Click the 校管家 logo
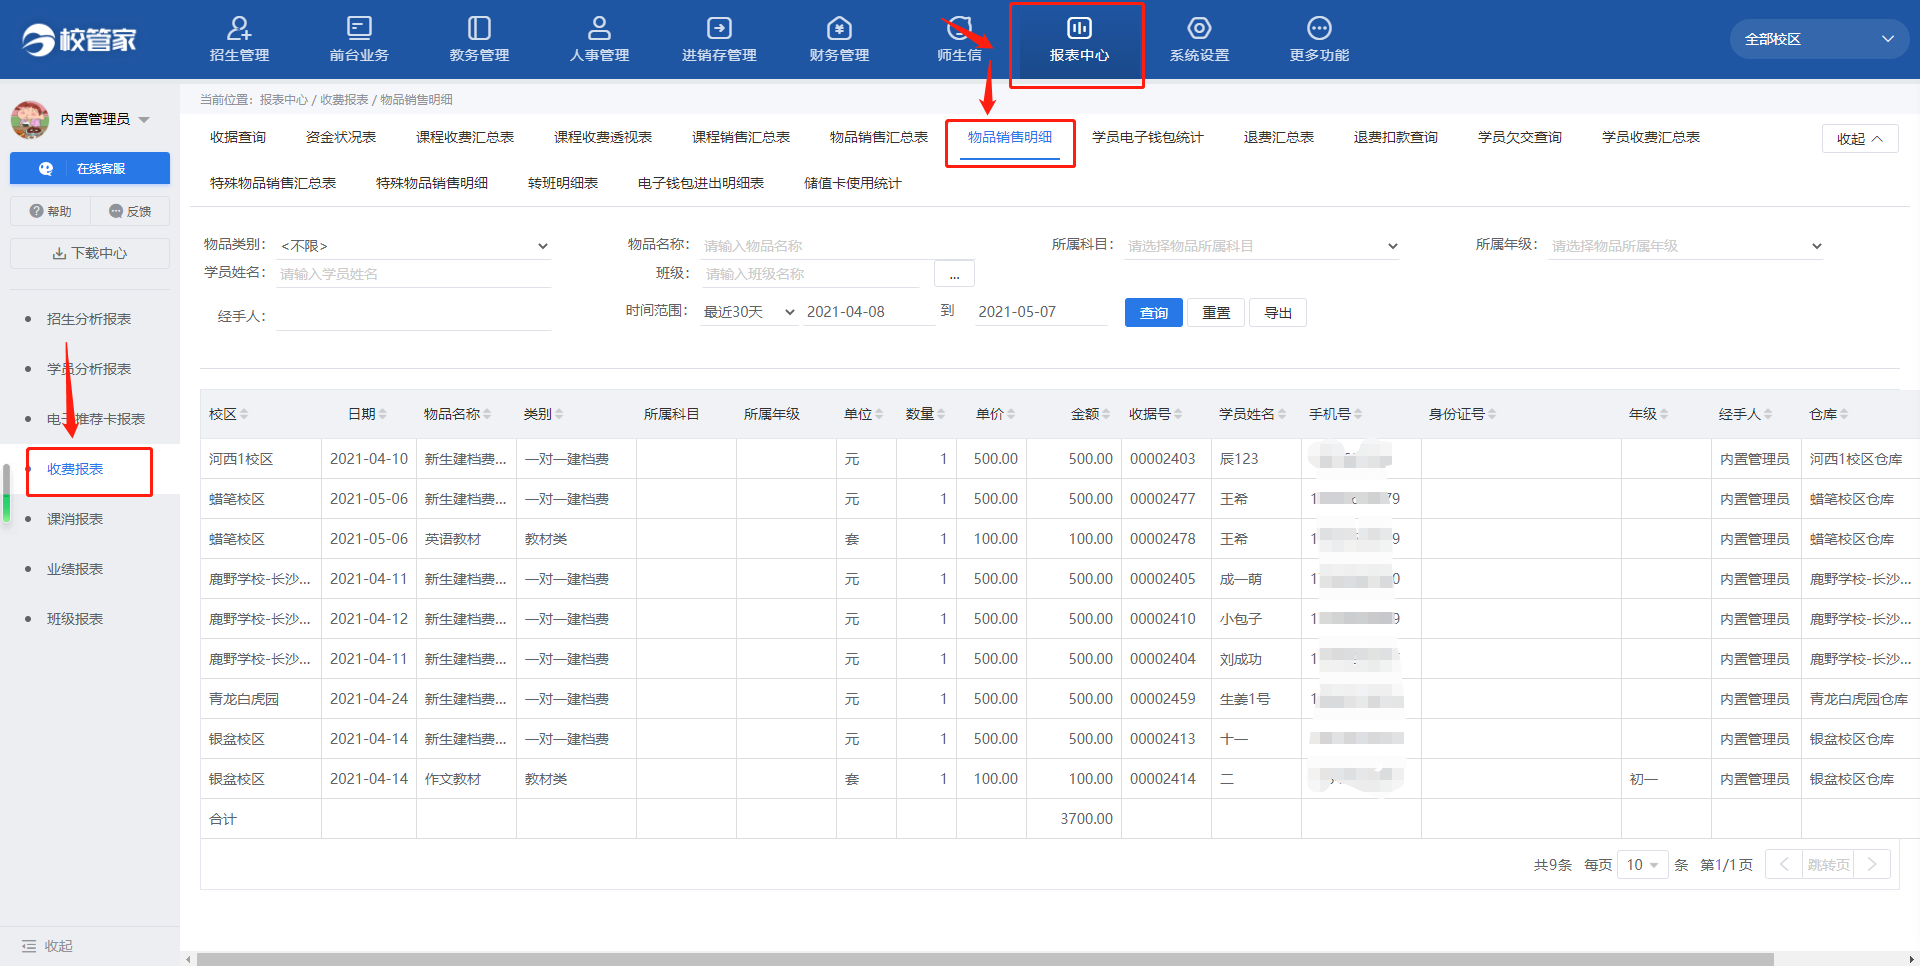Image resolution: width=1920 pixels, height=966 pixels. pyautogui.click(x=79, y=39)
